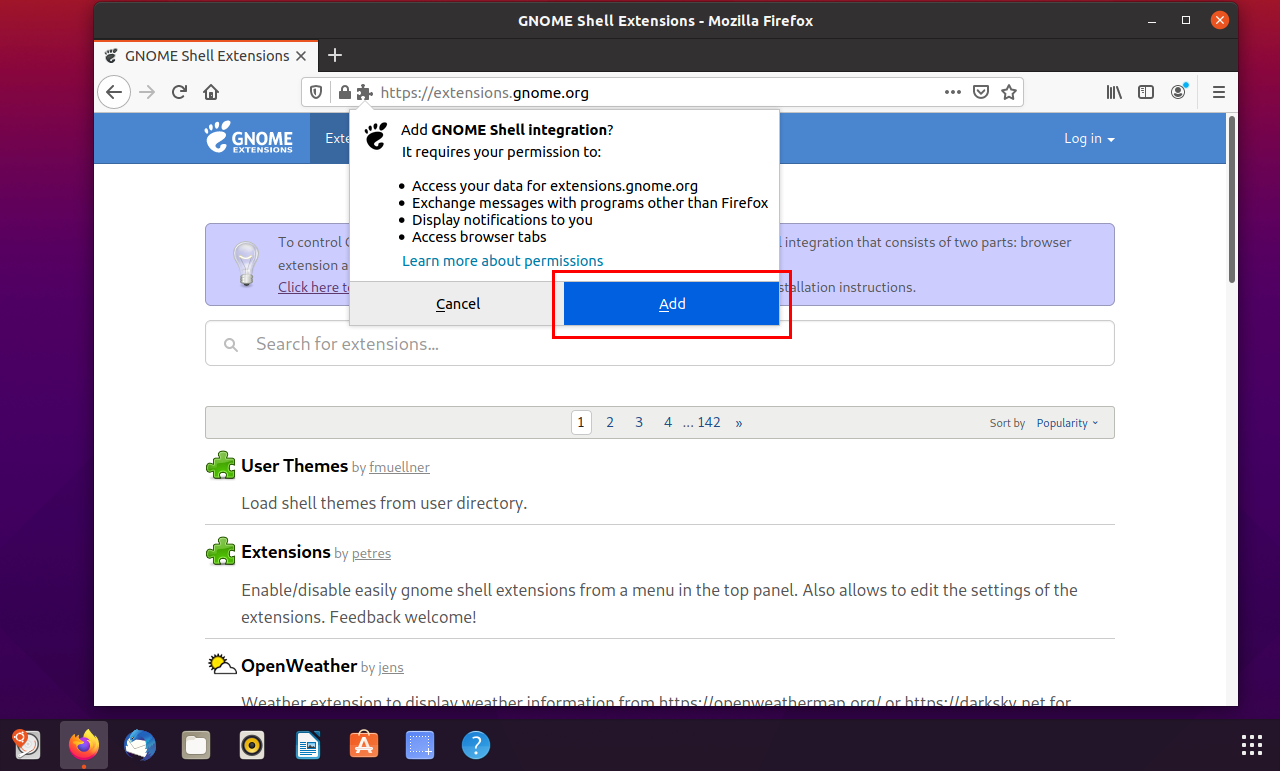Launch Rhythmbox from the dock

252,745
